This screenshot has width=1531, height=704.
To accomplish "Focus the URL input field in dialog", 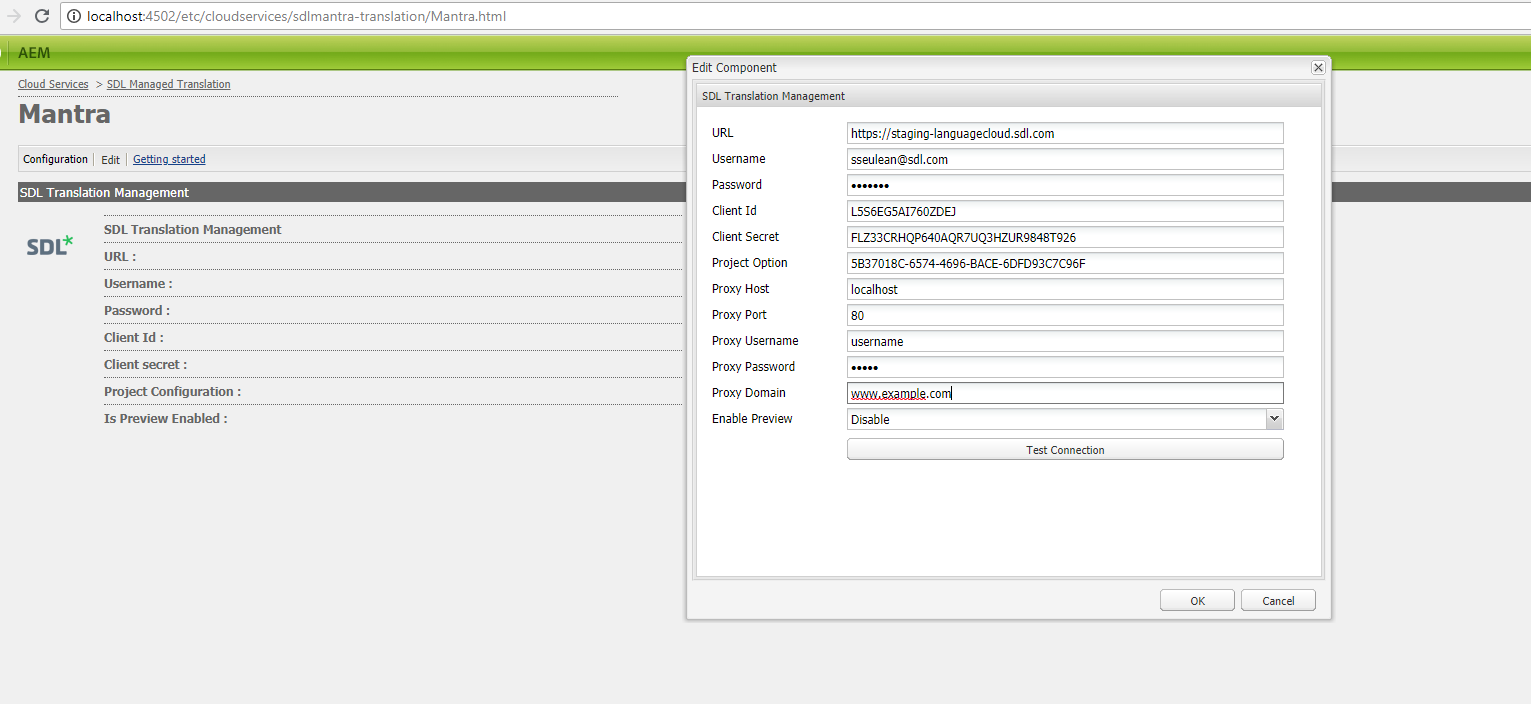I will click(1064, 133).
